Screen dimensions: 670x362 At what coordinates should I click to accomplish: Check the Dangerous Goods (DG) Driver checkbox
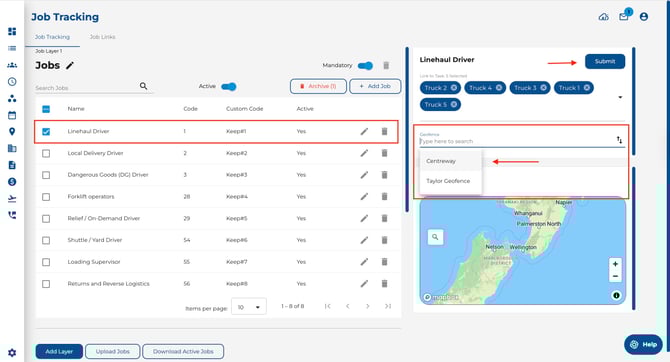point(46,175)
